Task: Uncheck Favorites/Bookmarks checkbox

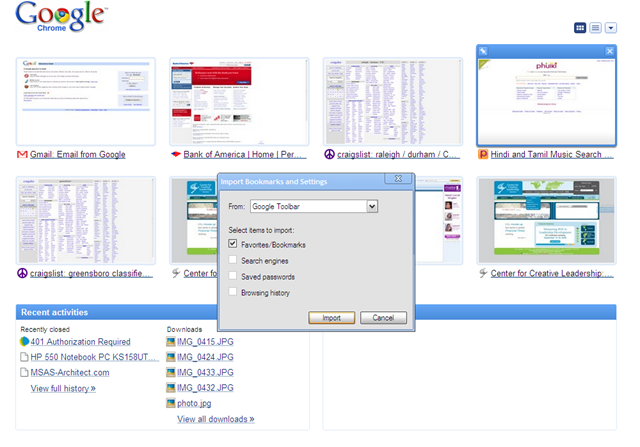Action: click(233, 244)
